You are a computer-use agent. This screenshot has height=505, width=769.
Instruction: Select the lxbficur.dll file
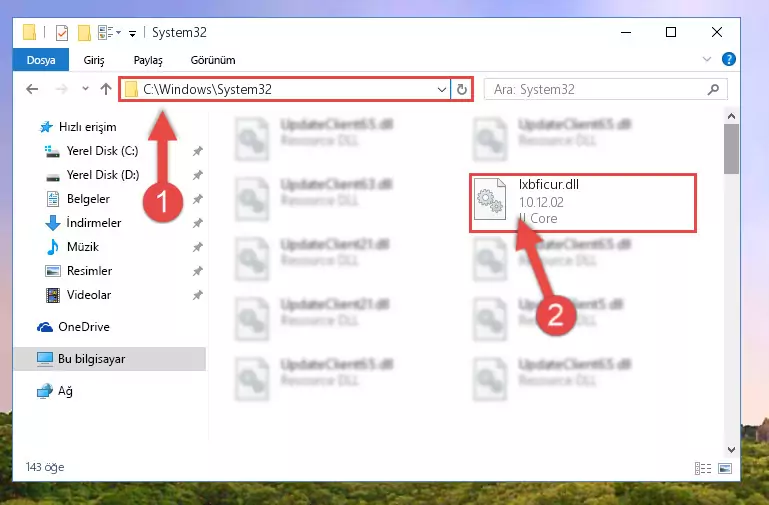point(583,202)
